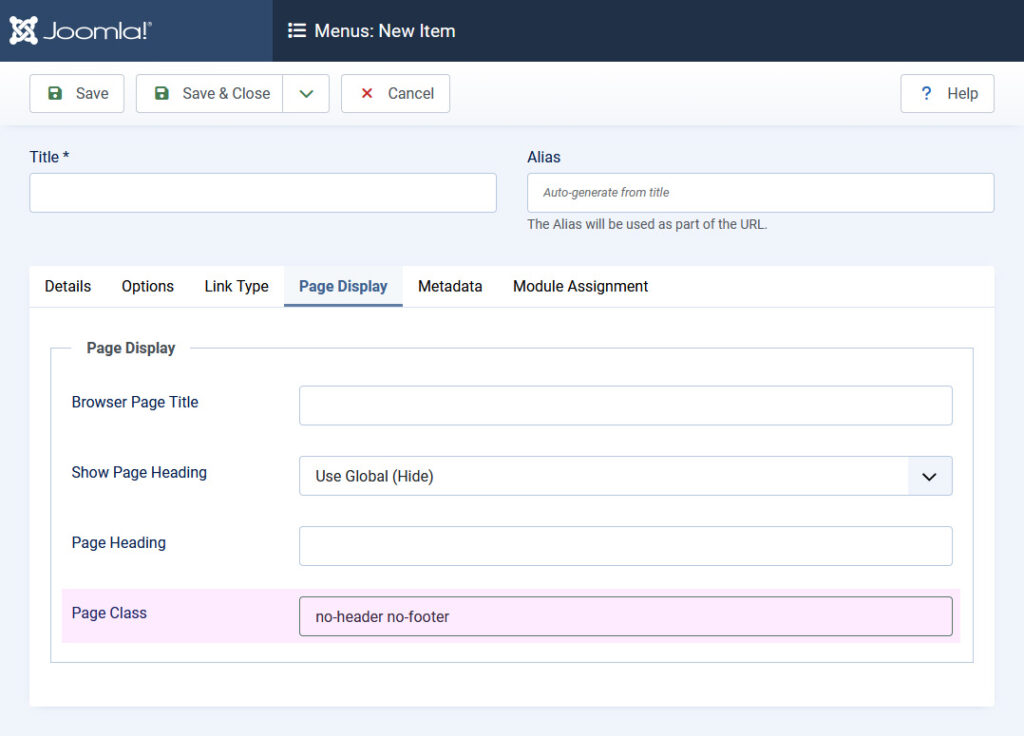Image resolution: width=1024 pixels, height=736 pixels.
Task: Click the Show Page Heading chevron arrow
Action: 929,476
